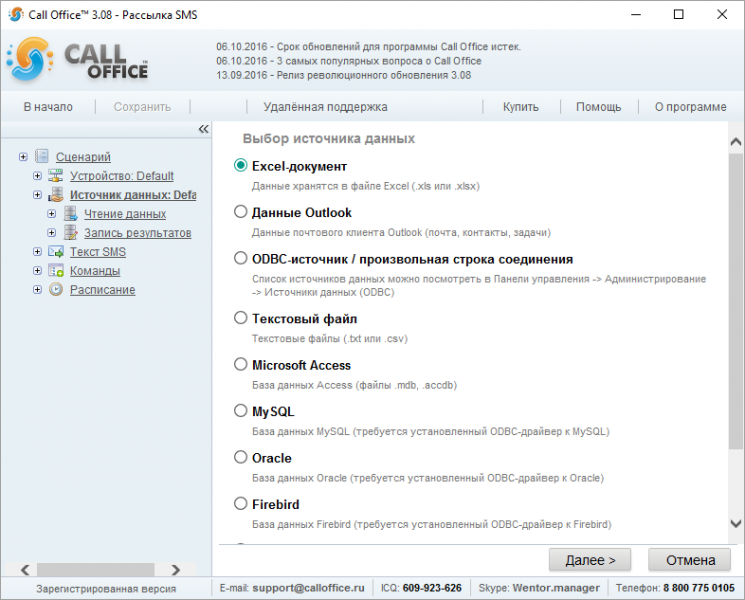Expand the Запись результатов node
Image resolution: width=745 pixels, height=600 pixels.
pyautogui.click(x=51, y=233)
